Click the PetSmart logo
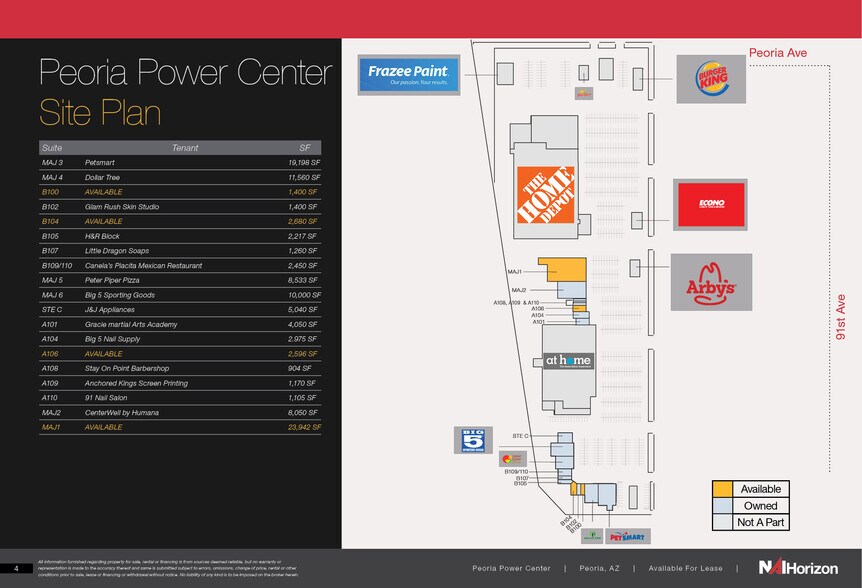 (x=627, y=536)
